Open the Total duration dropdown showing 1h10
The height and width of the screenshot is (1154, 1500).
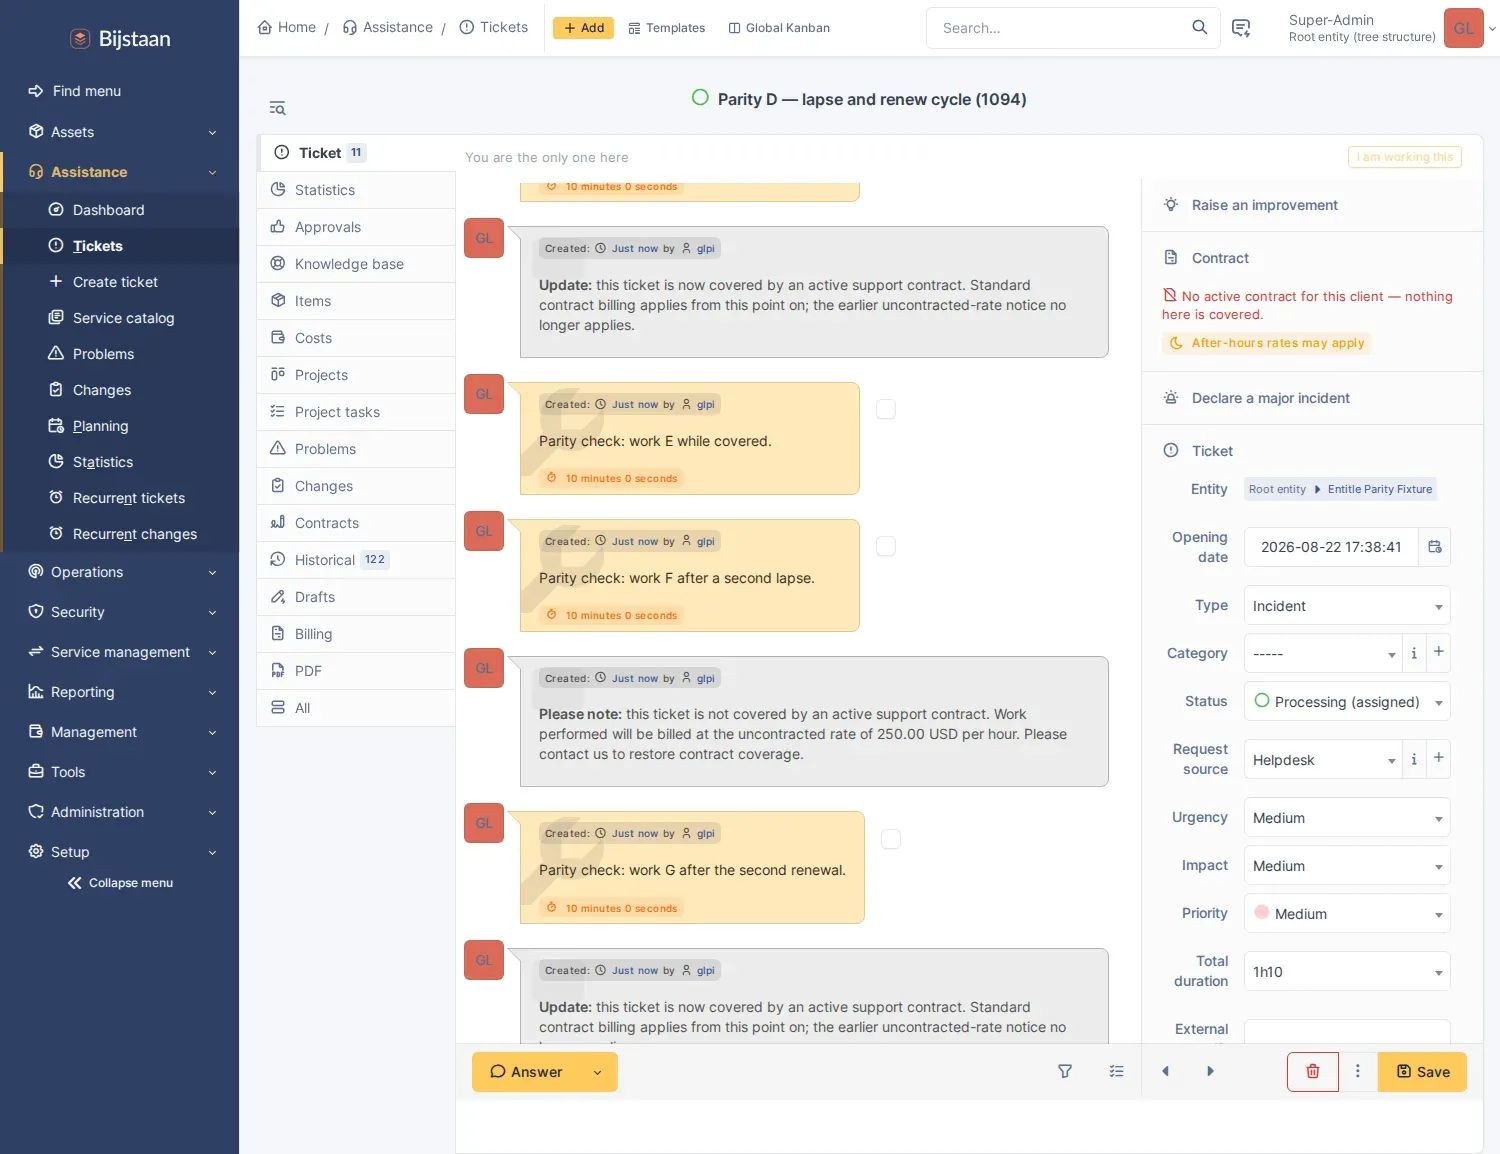(1347, 972)
